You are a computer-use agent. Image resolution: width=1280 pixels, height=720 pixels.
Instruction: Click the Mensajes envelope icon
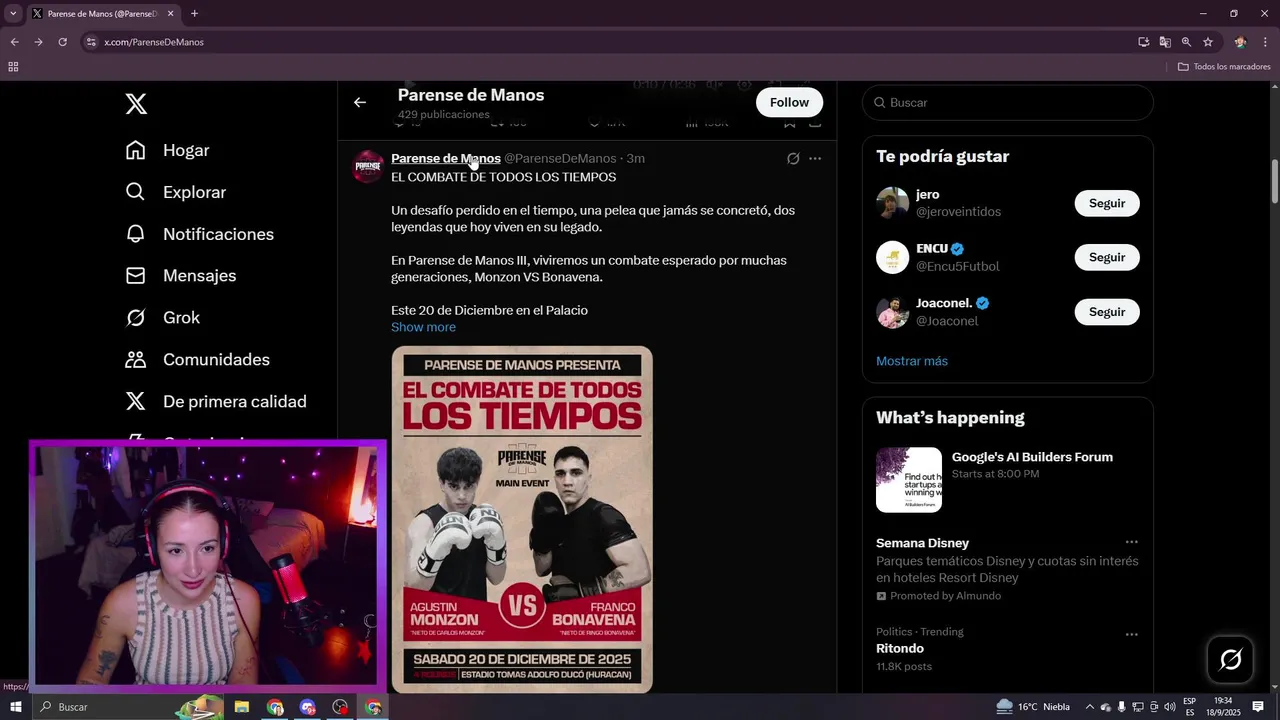pyautogui.click(x=136, y=276)
